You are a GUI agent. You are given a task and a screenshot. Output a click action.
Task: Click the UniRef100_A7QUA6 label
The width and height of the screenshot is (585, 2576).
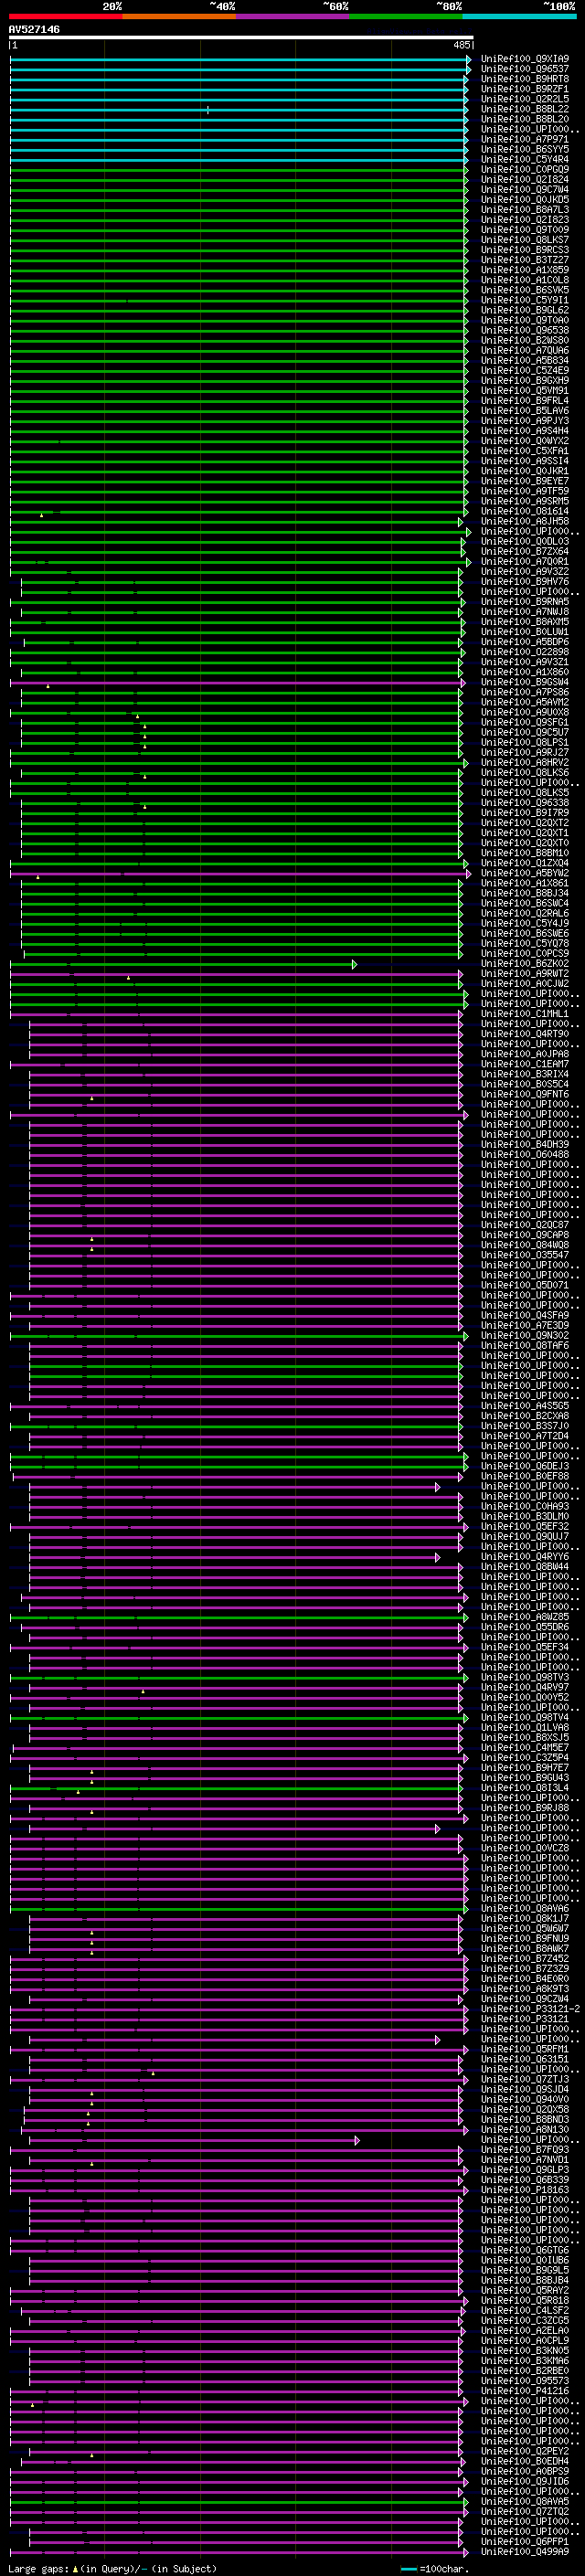[525, 350]
